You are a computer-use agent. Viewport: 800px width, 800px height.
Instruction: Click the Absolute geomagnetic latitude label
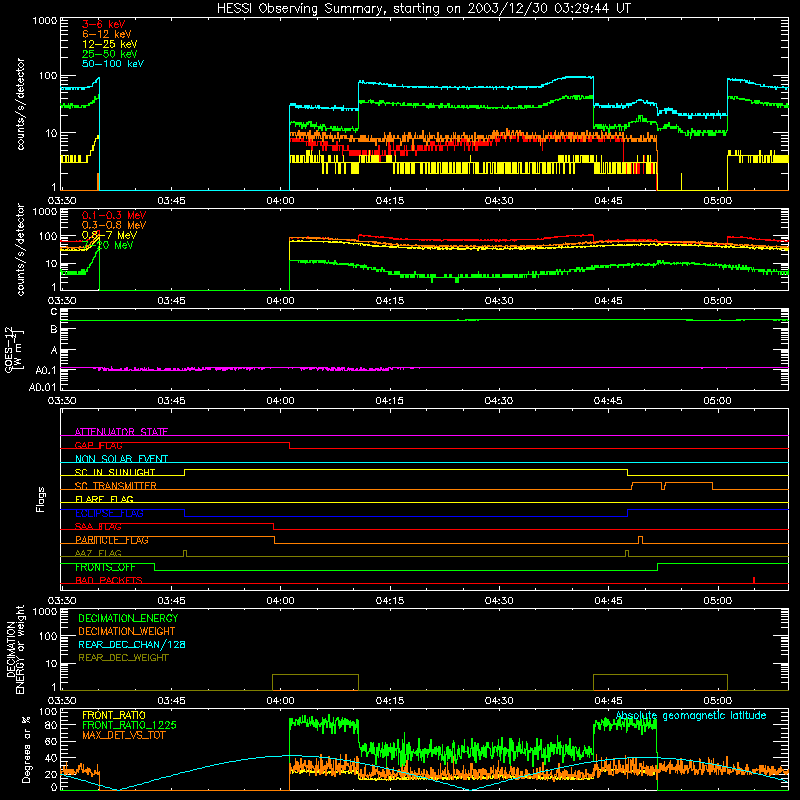[x=691, y=715]
